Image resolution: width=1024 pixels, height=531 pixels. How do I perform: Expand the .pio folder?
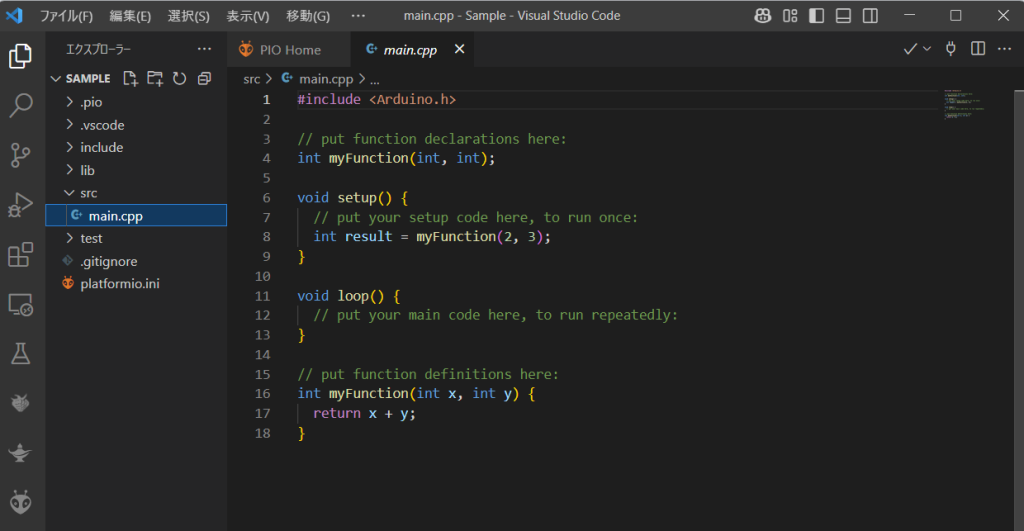point(90,102)
